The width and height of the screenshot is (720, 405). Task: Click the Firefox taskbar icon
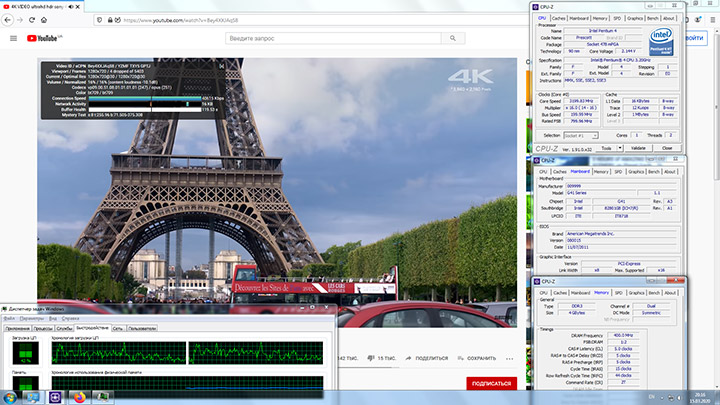coord(79,397)
